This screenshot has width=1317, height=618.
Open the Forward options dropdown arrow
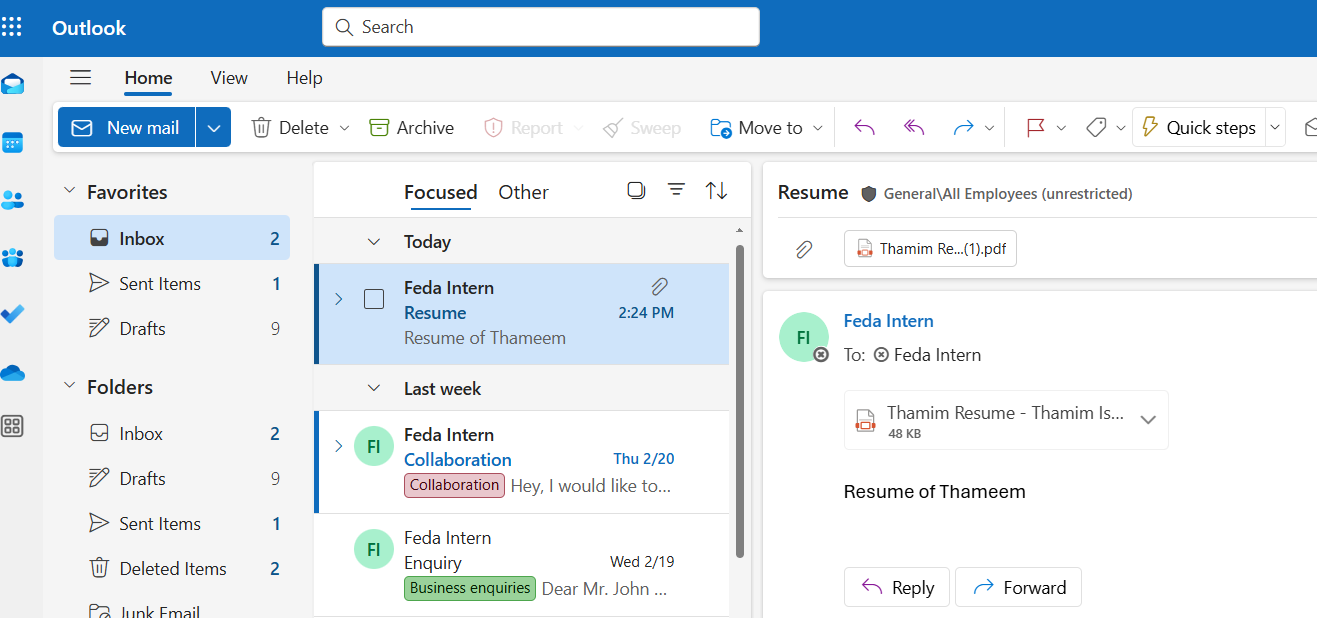point(989,127)
